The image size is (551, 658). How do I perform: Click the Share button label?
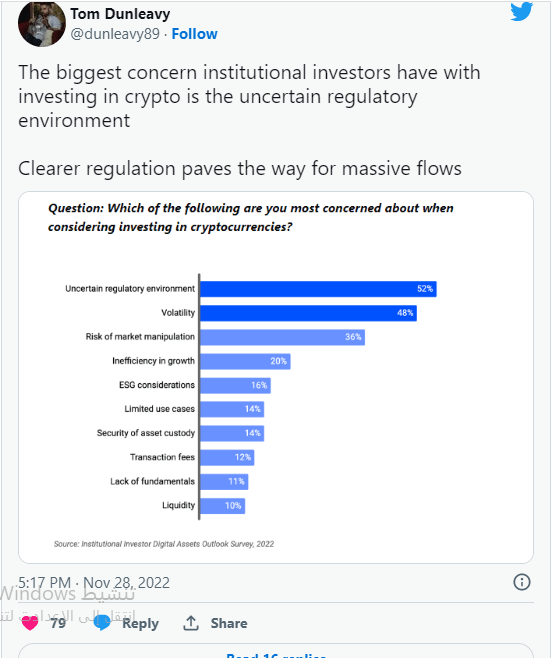[229, 623]
